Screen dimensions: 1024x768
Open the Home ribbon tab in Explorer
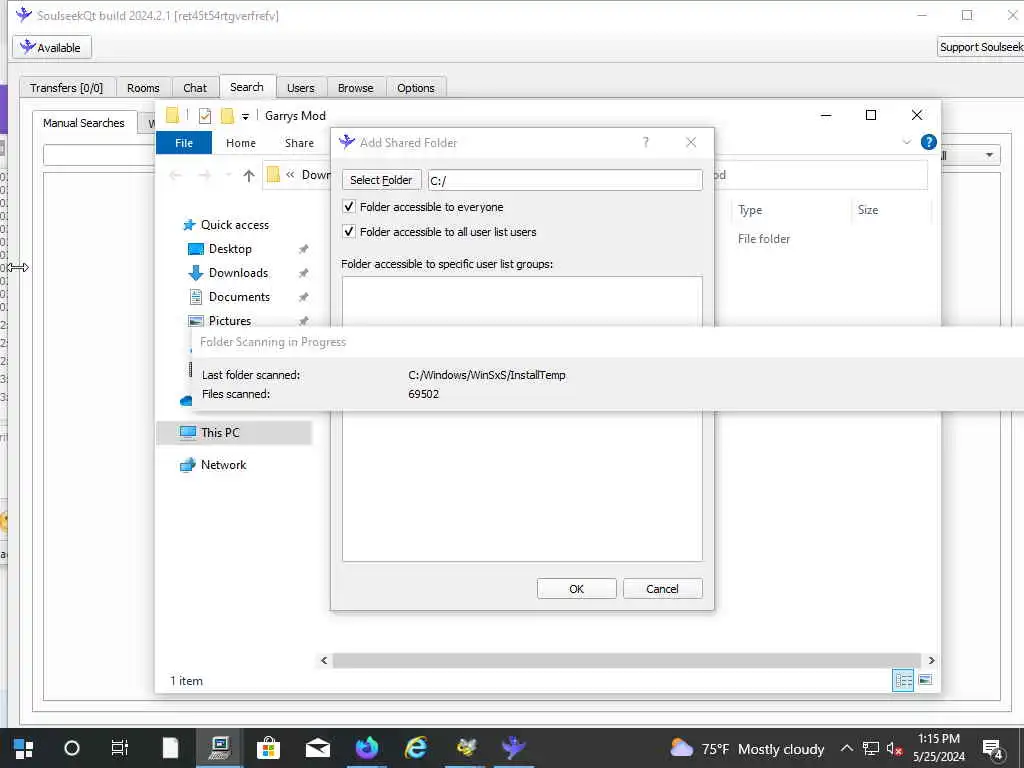(x=241, y=143)
